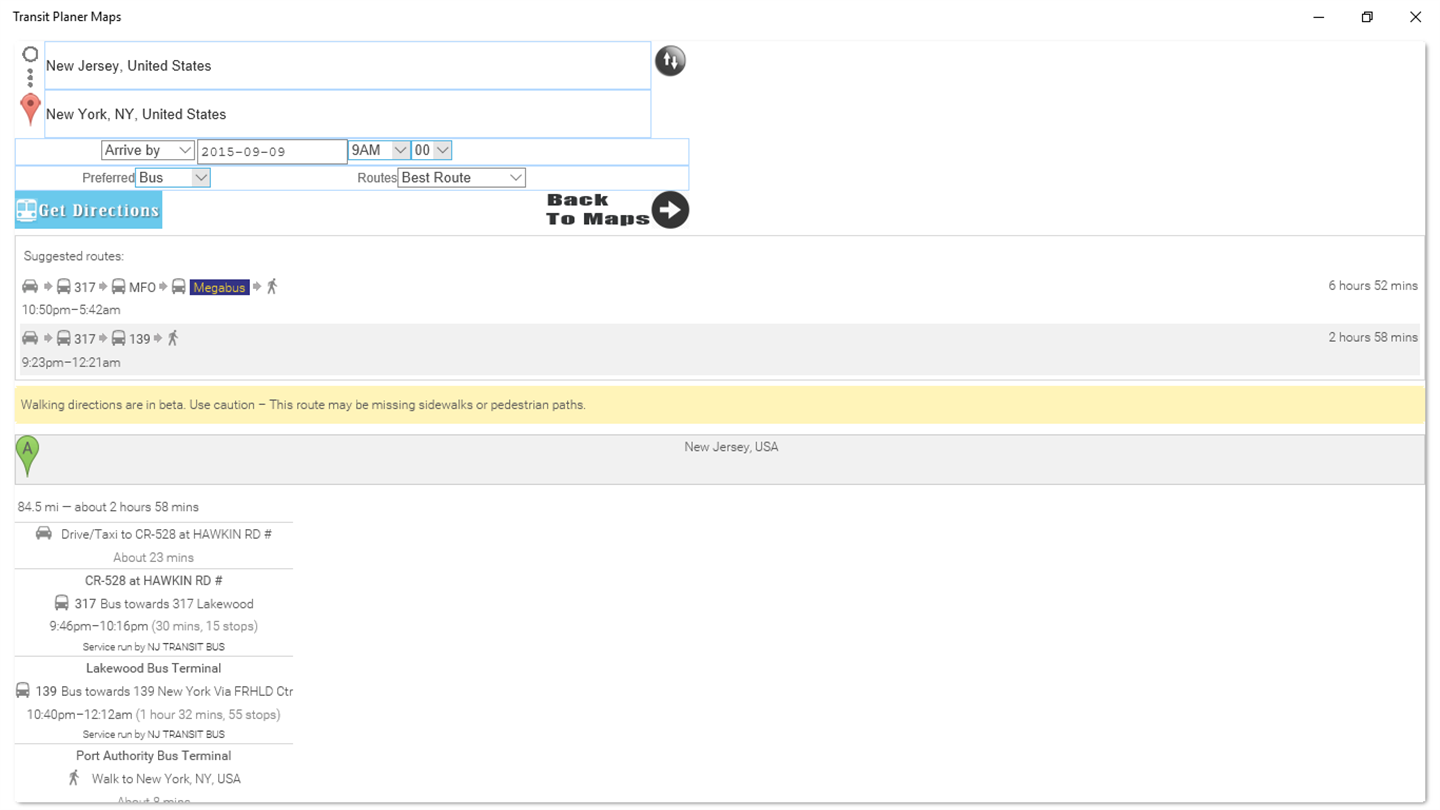Viewport: 1440px width, 810px height.
Task: Click Walk to New York, NY, USA text
Action: point(166,778)
